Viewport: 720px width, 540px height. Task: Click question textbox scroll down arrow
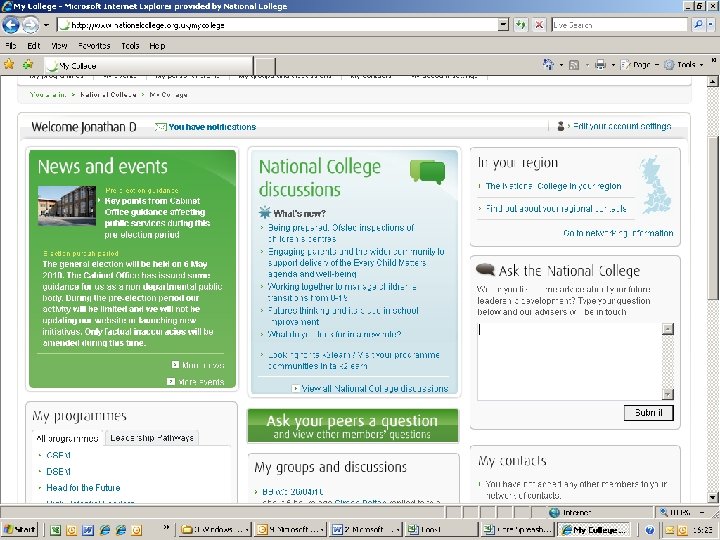pyautogui.click(x=668, y=394)
